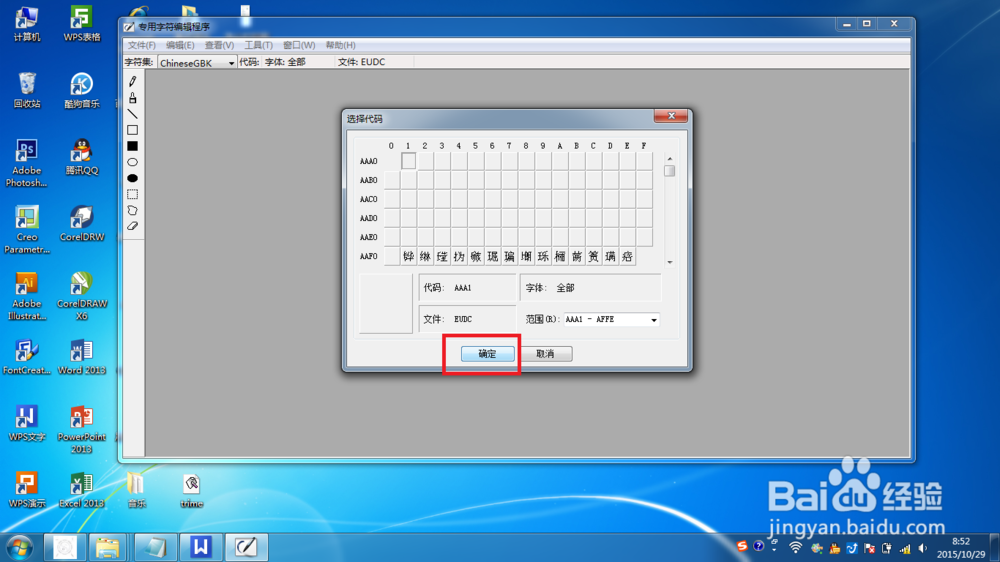
Task: Open the 查看(V) menu
Action: click(x=219, y=45)
